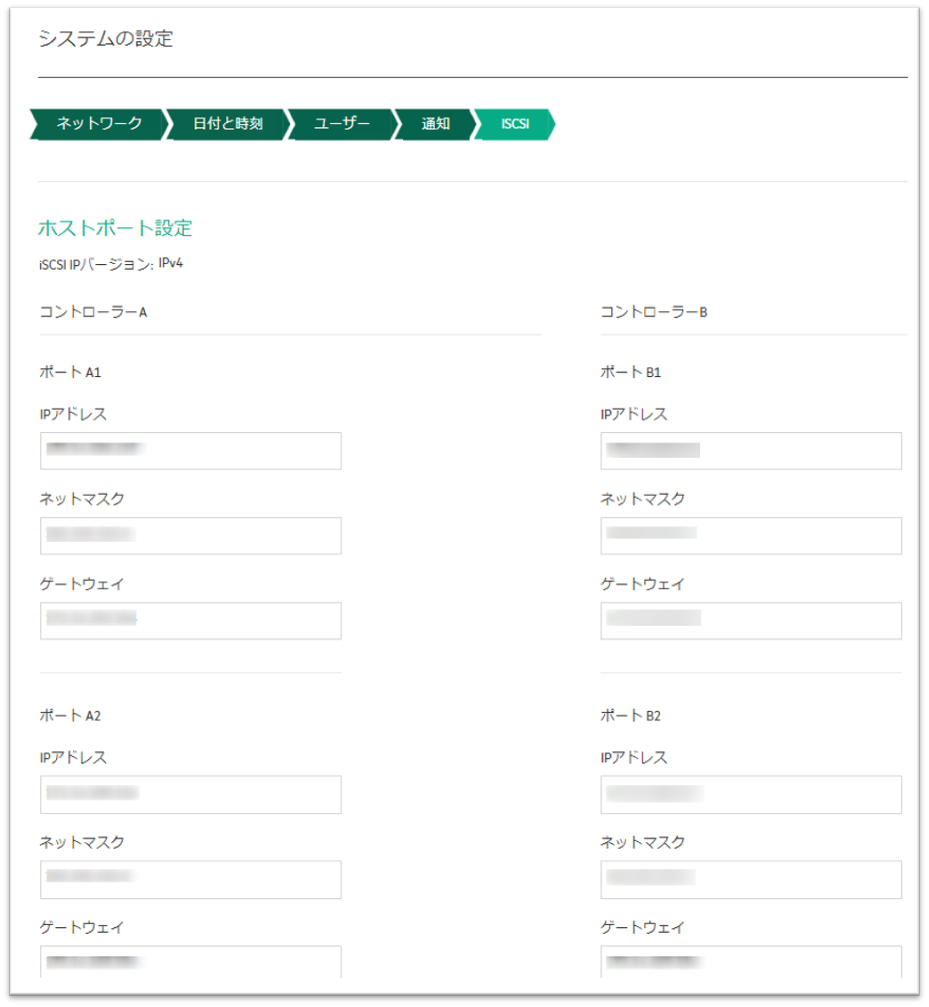Screen dimensions: 929x1007
Task: Select the IPアドレス field for ポート B1
Action: [x=751, y=451]
